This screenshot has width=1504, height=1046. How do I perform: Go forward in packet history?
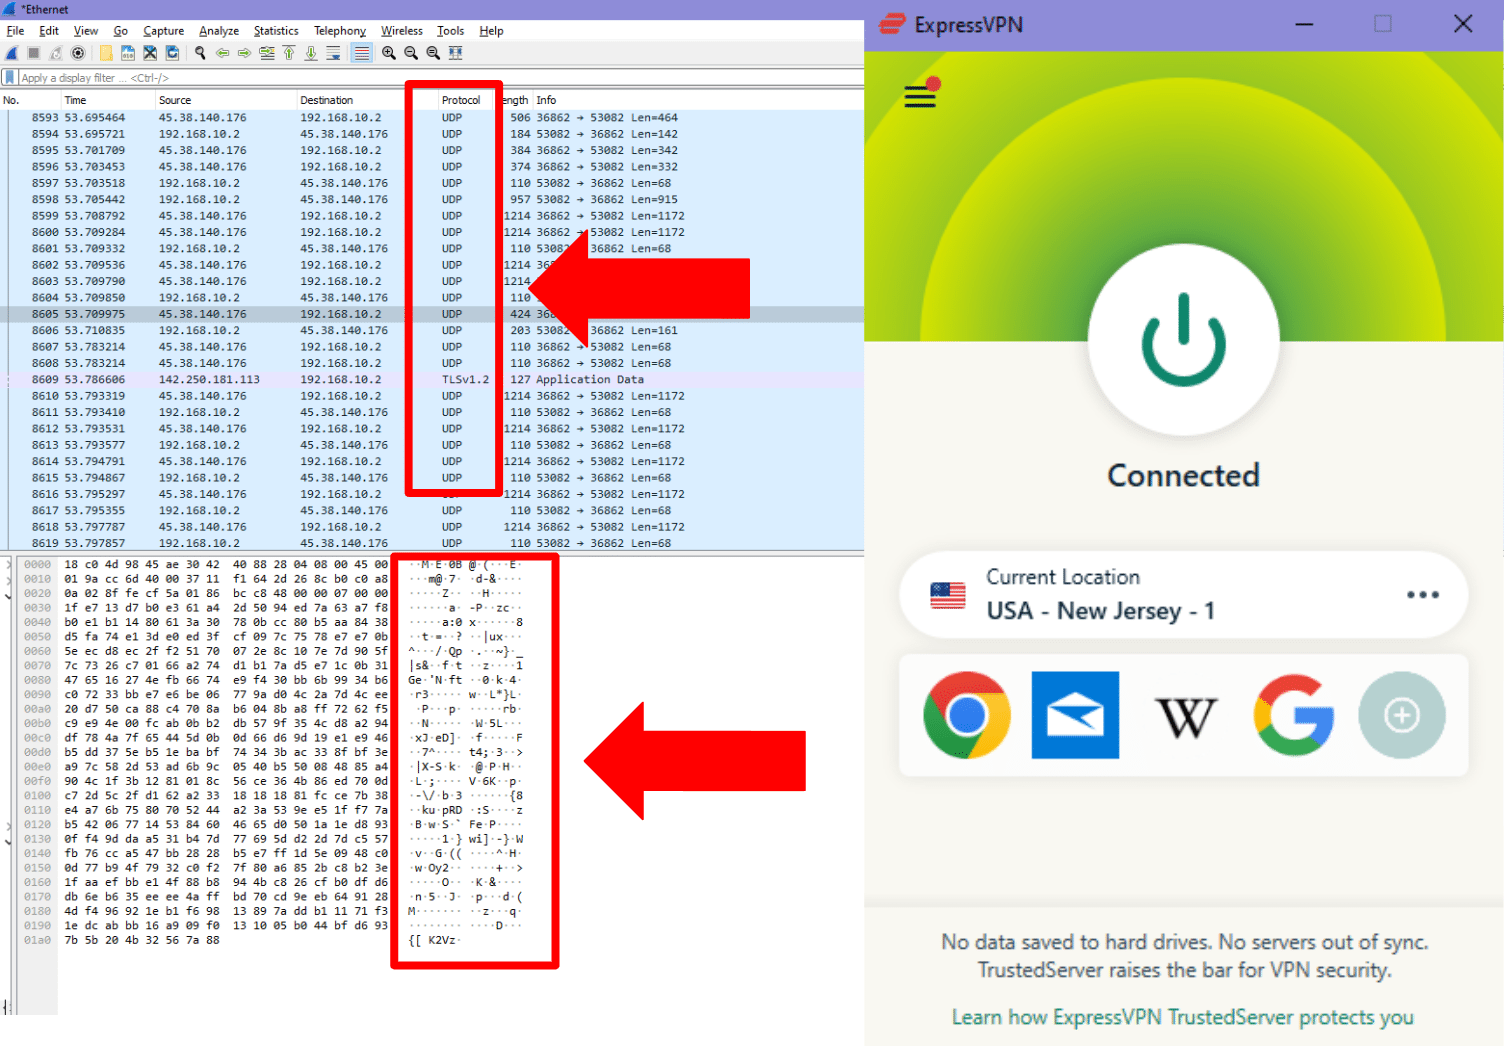coord(244,53)
